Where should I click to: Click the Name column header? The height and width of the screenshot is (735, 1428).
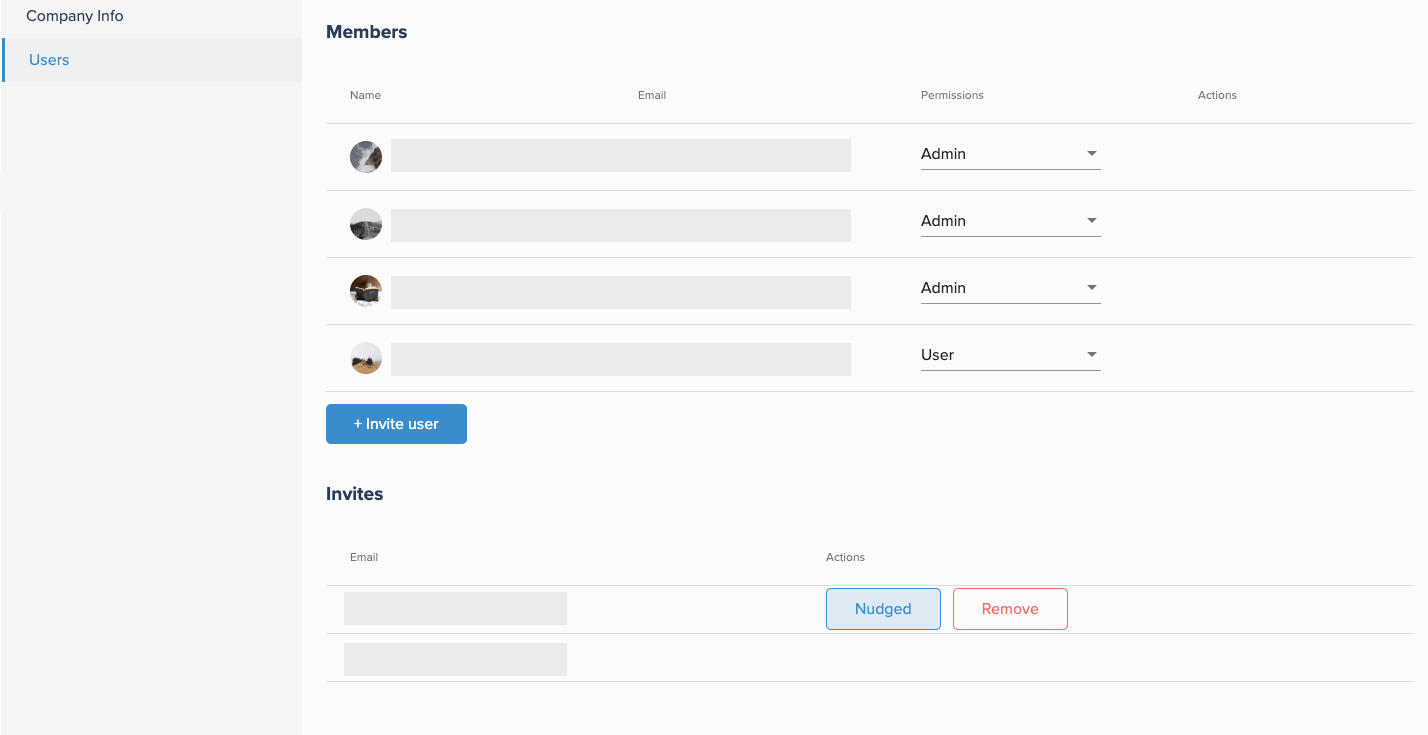365,95
